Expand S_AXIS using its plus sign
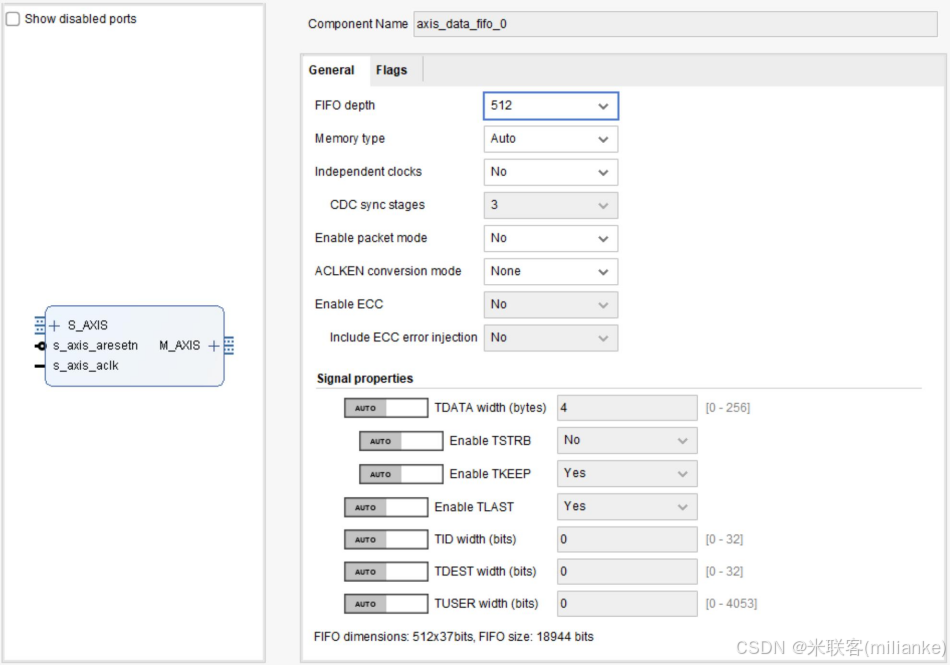The width and height of the screenshot is (950, 665). pos(54,325)
